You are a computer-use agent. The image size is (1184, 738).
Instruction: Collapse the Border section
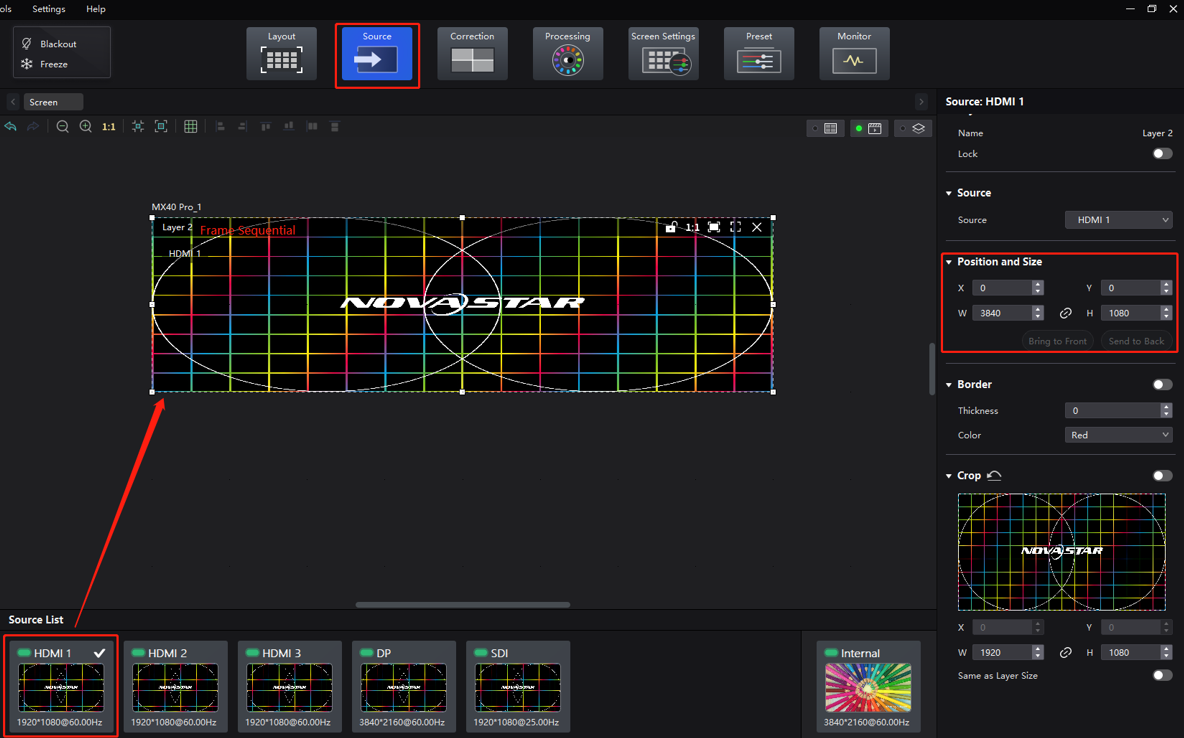point(949,384)
